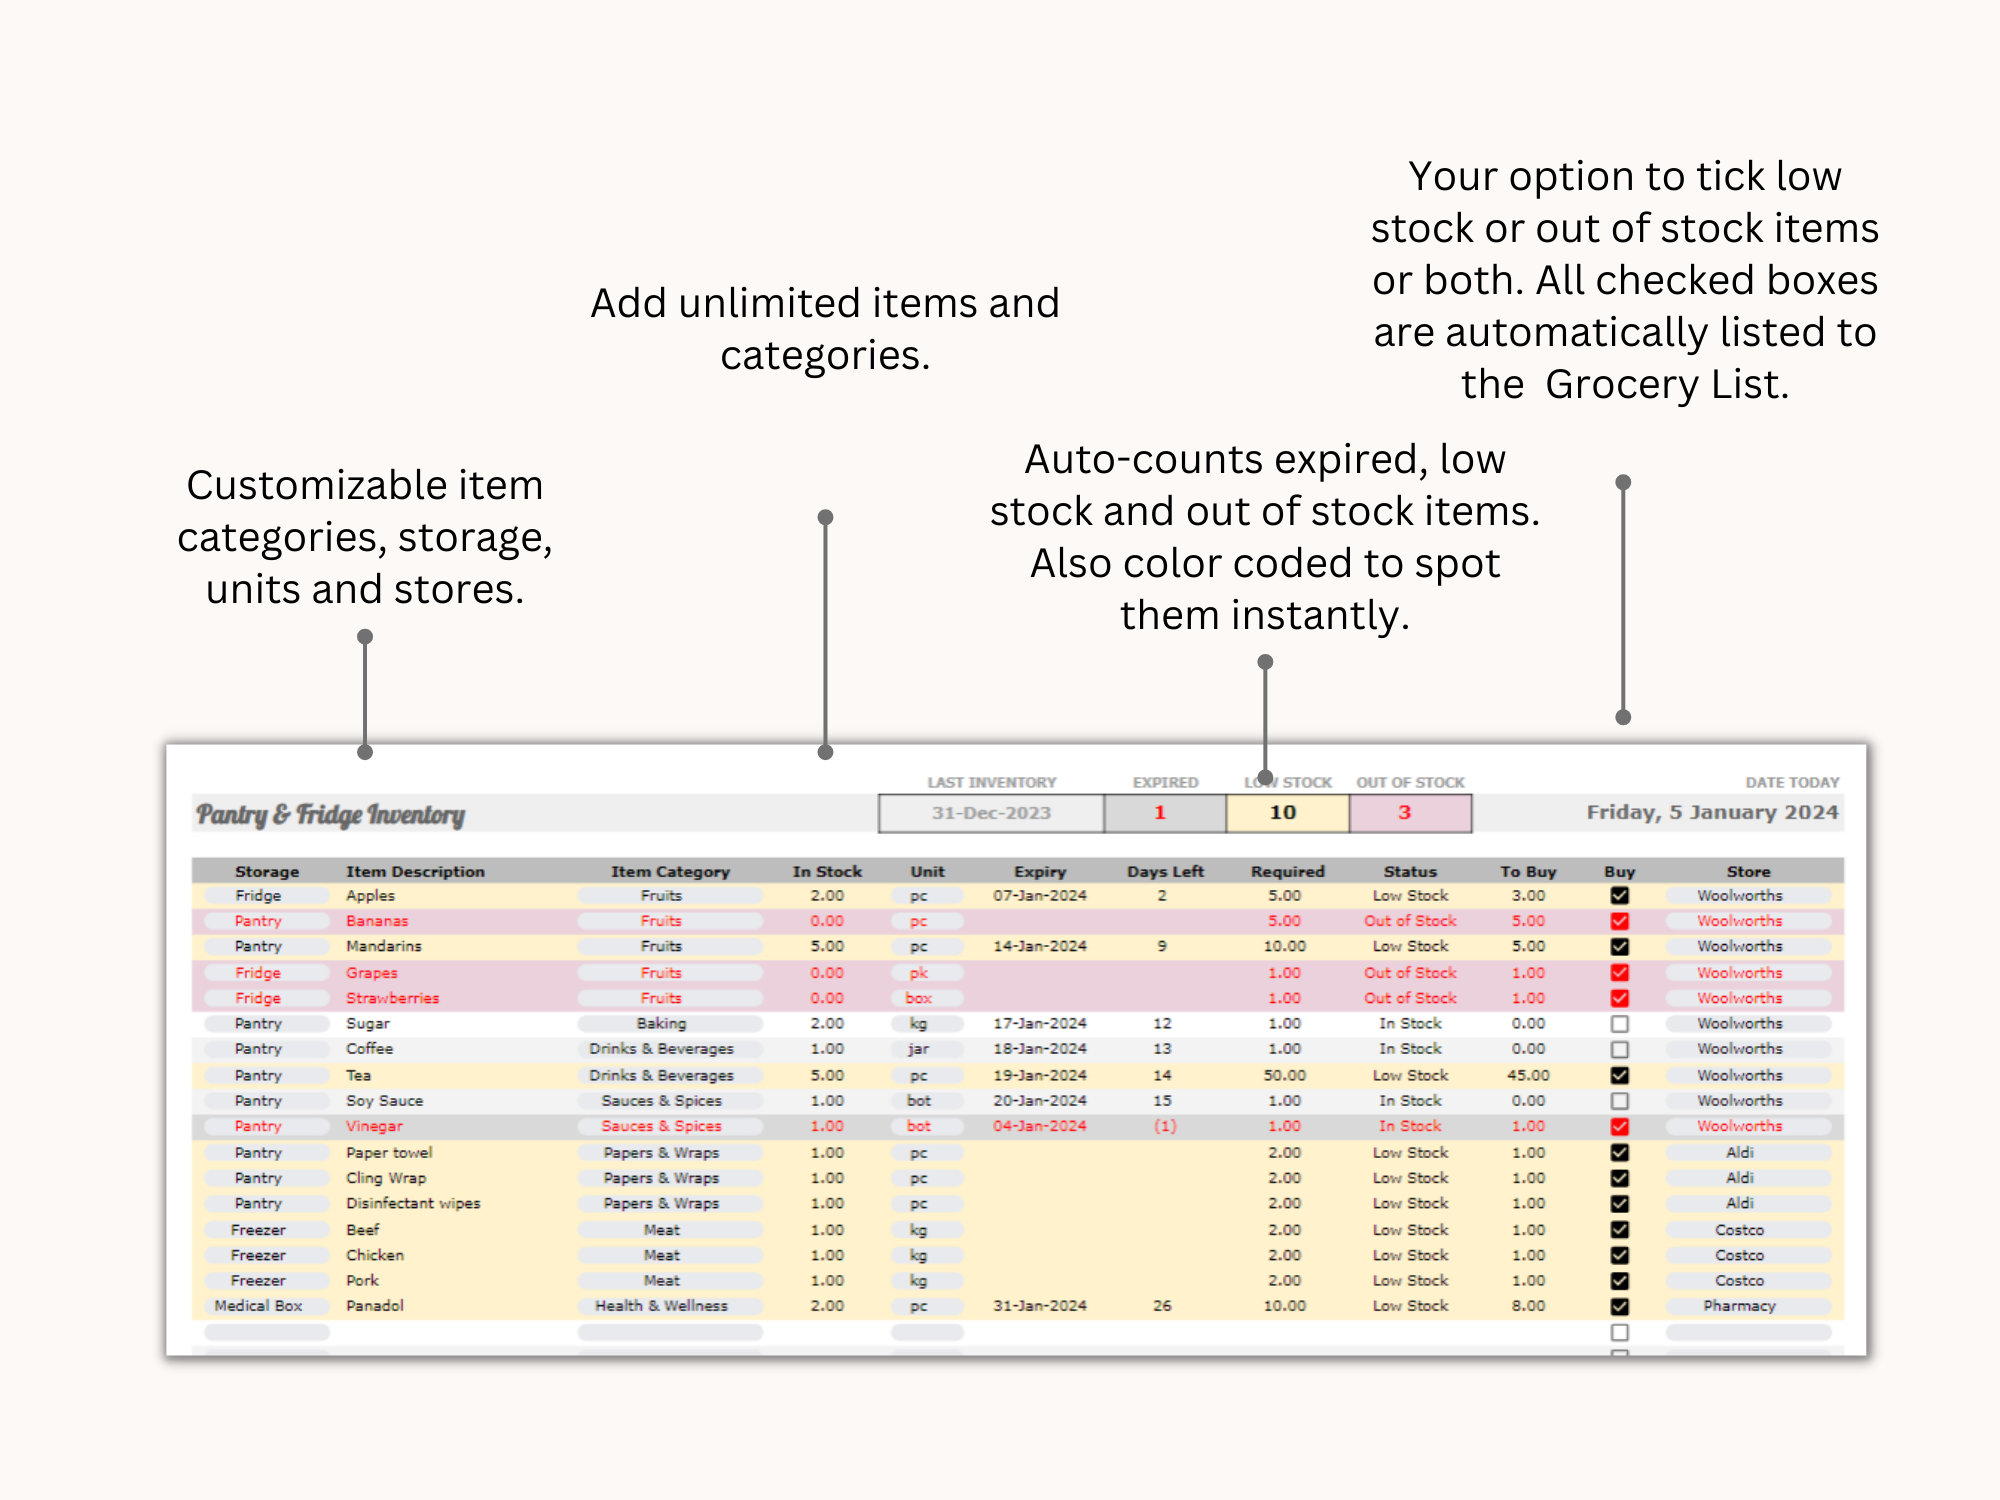Select the Vinegar item description cell

pyautogui.click(x=375, y=1126)
